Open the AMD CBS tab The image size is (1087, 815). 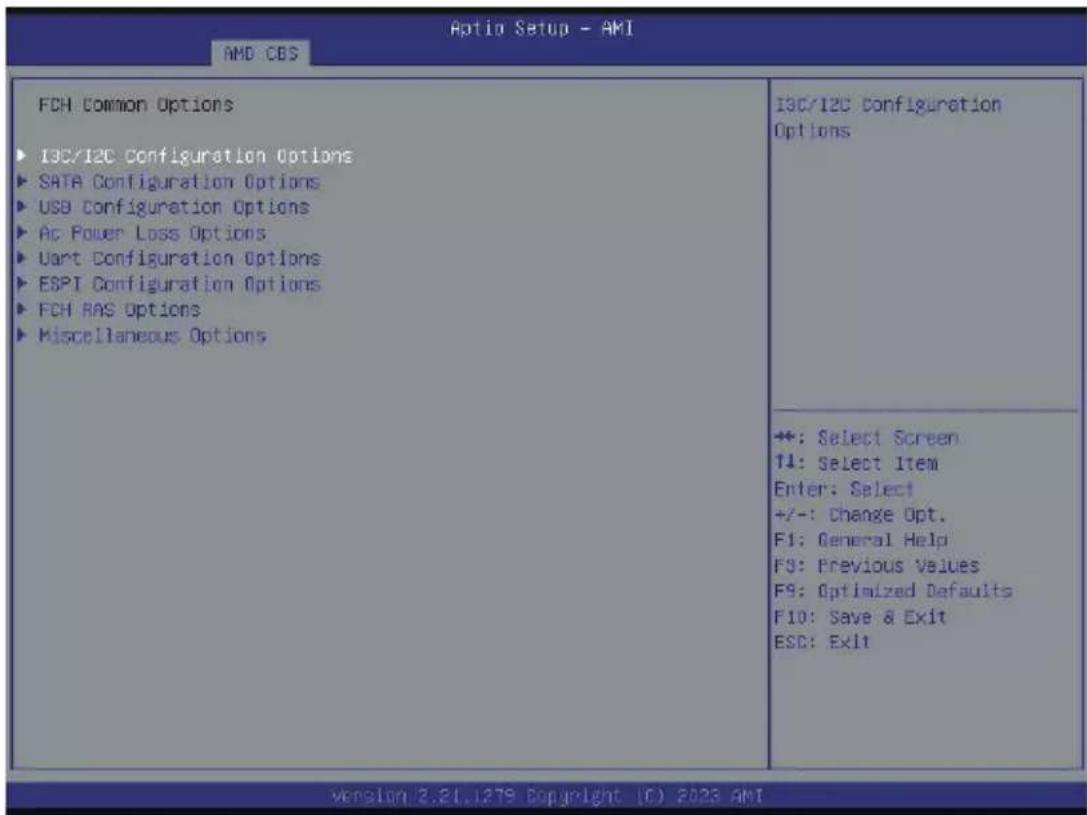click(261, 53)
